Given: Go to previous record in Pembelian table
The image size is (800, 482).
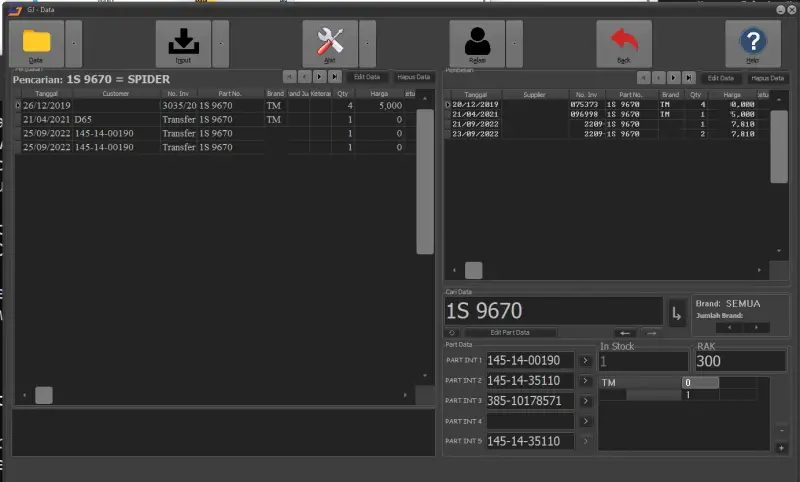Looking at the screenshot, I should point(659,78).
